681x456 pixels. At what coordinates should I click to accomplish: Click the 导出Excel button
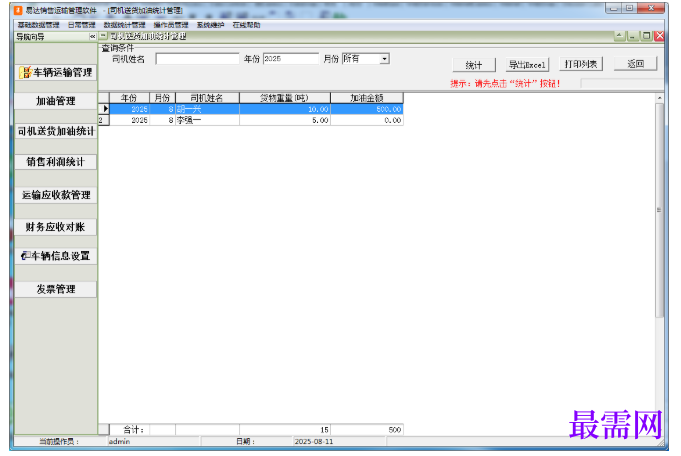(x=527, y=65)
